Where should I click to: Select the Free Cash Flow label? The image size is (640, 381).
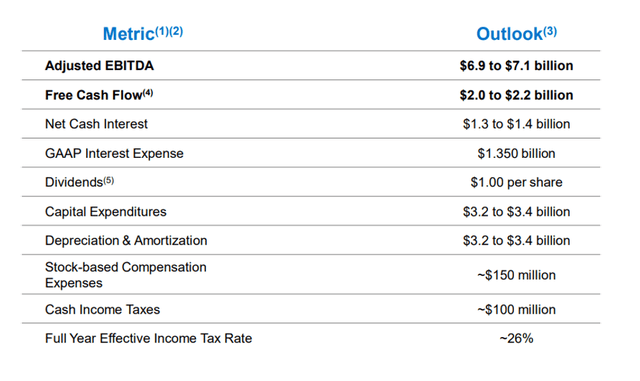click(x=99, y=95)
